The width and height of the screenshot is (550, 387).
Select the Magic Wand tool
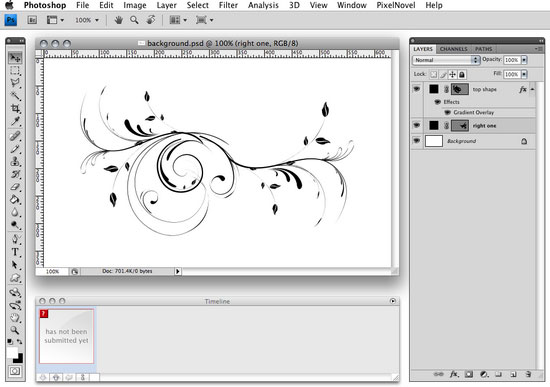15,95
